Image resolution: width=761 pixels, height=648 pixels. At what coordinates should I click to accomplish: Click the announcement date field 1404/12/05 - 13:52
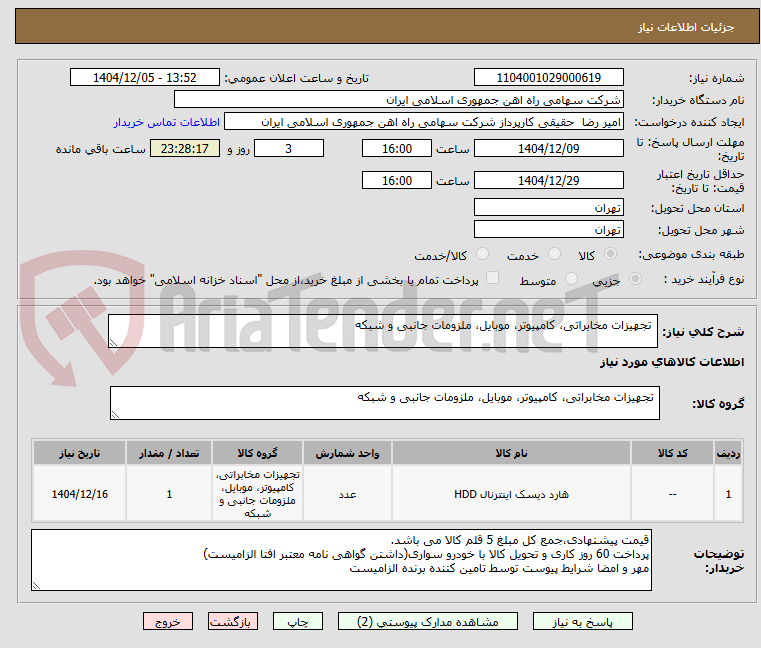145,78
